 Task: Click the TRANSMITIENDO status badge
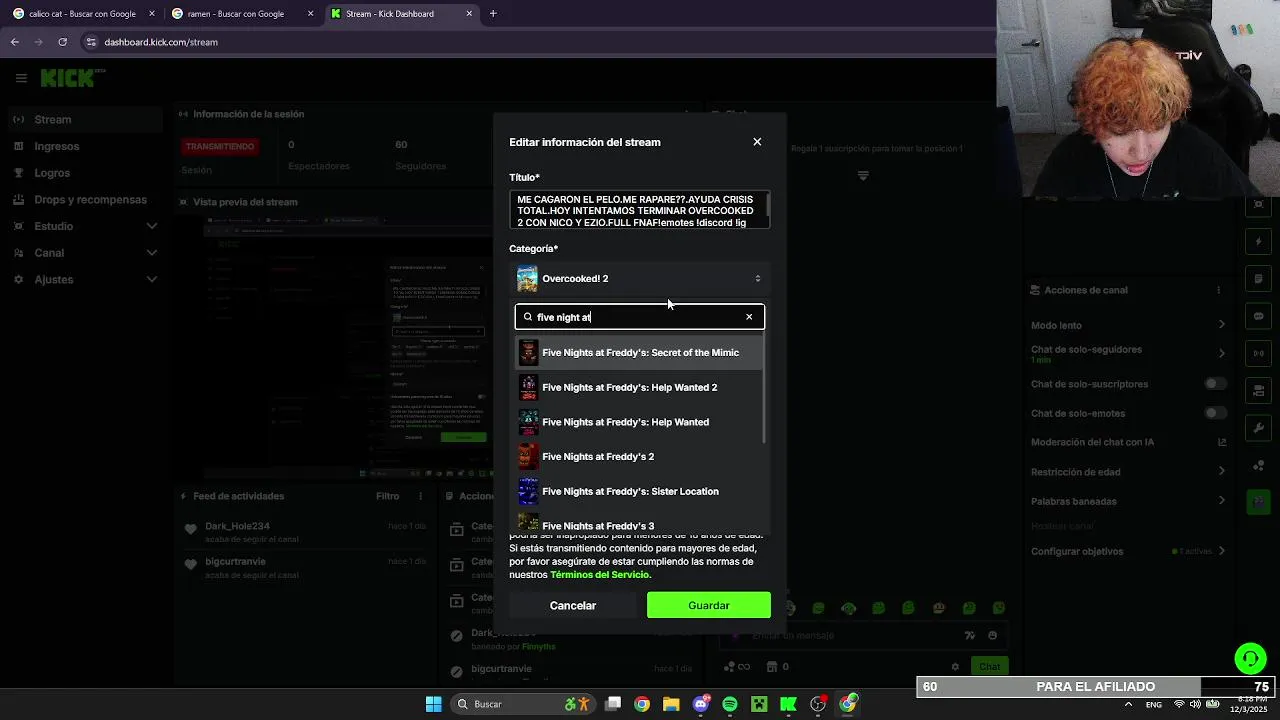click(x=220, y=146)
